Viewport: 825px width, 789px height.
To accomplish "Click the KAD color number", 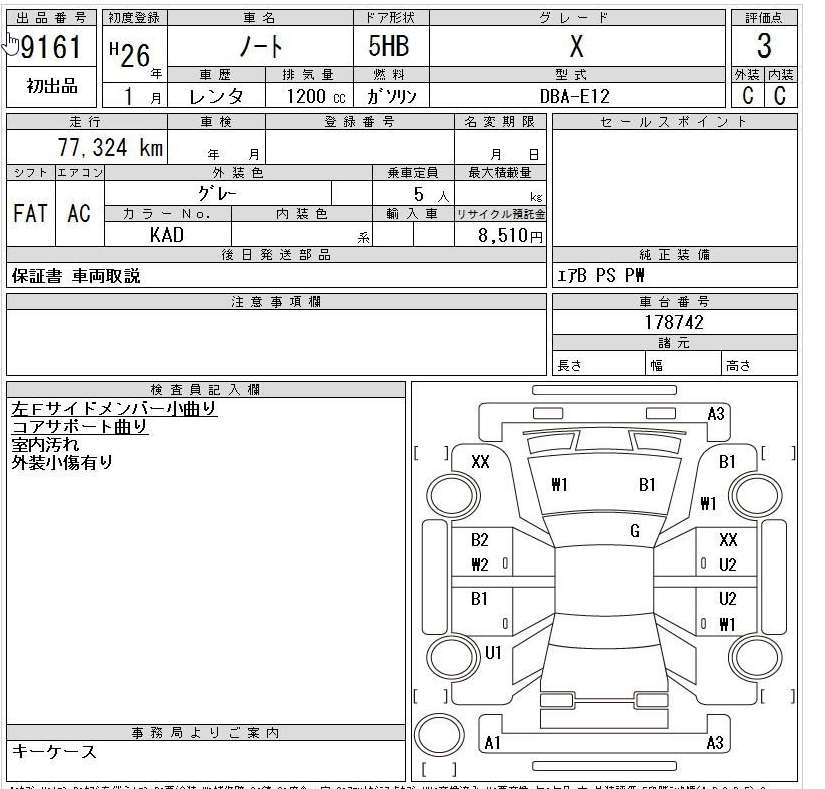I will (x=167, y=236).
